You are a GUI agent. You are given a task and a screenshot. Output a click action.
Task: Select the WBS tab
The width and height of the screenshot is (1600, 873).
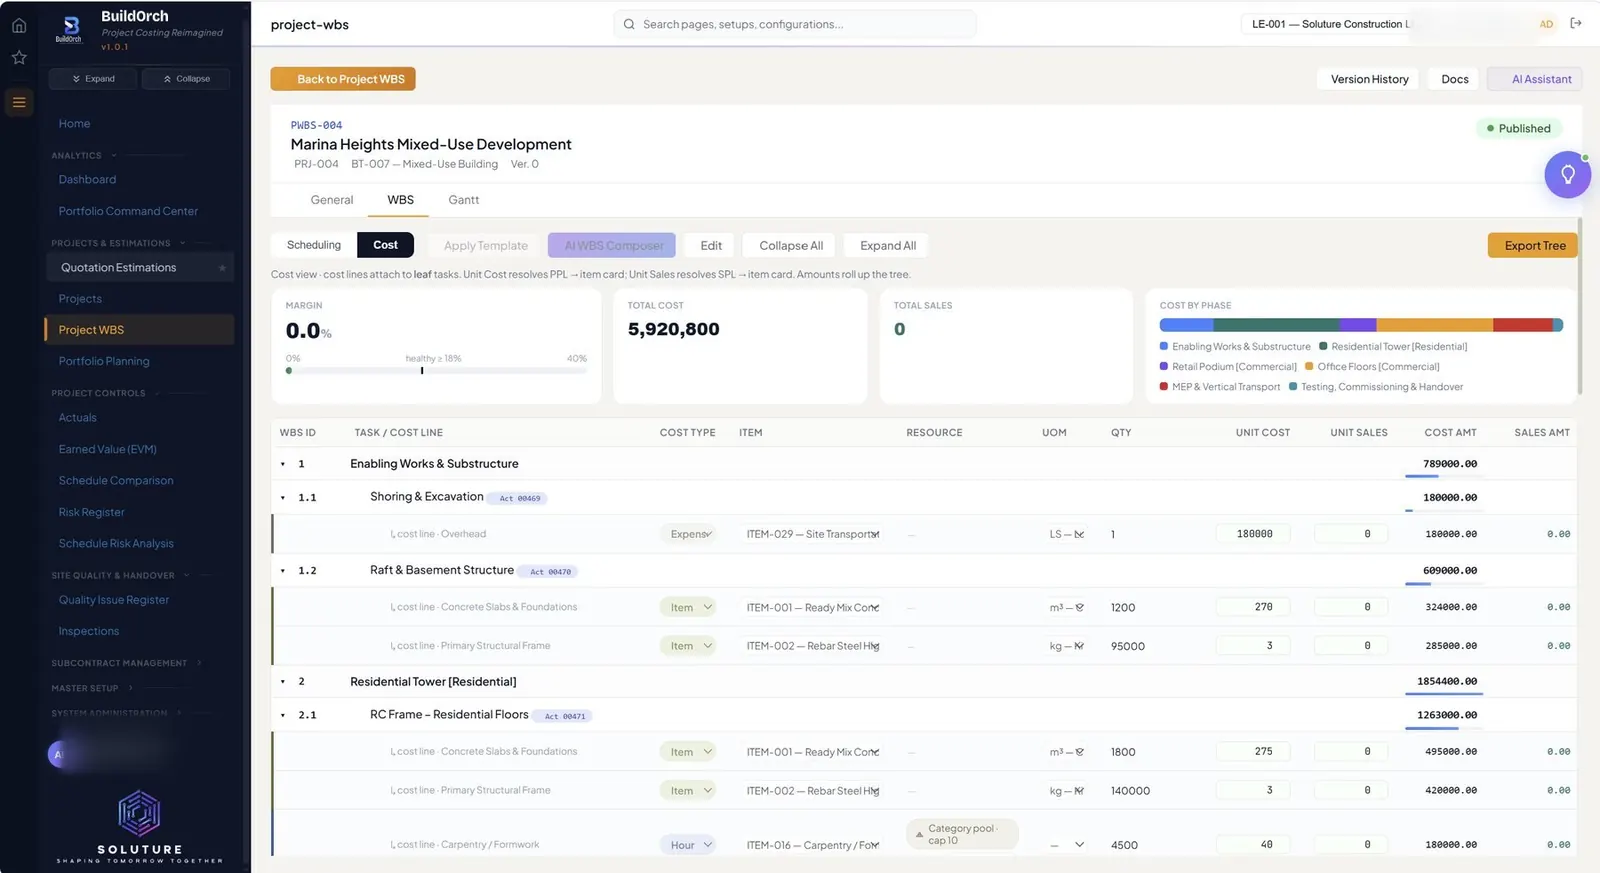coord(400,200)
